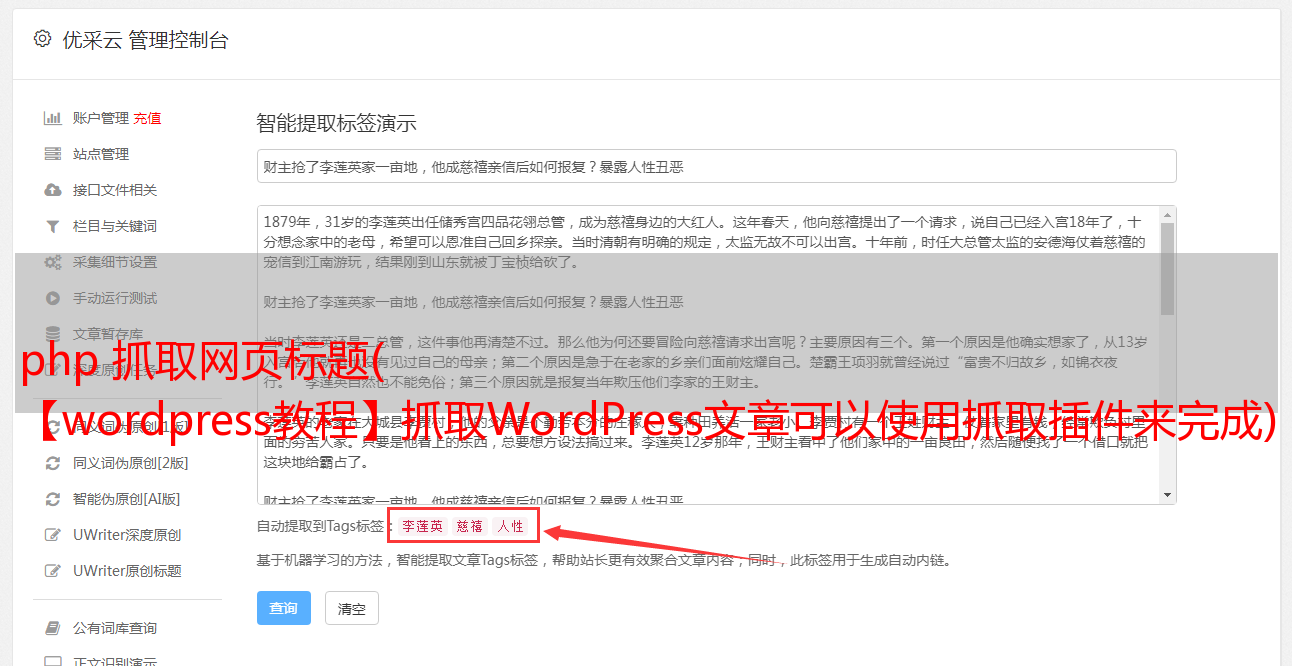Click the cloud upload icon for 接口文件相关
Image resolution: width=1292 pixels, height=666 pixels.
pyautogui.click(x=53, y=190)
